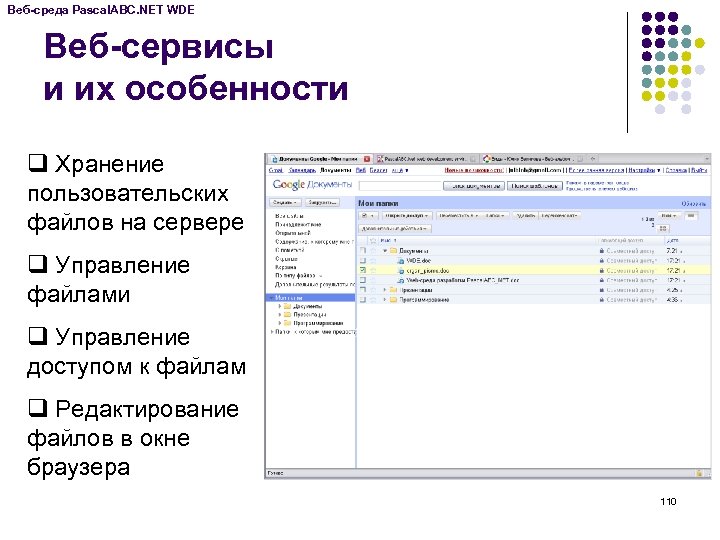
Task: Click the Обновить refresh link
Action: (x=693, y=203)
